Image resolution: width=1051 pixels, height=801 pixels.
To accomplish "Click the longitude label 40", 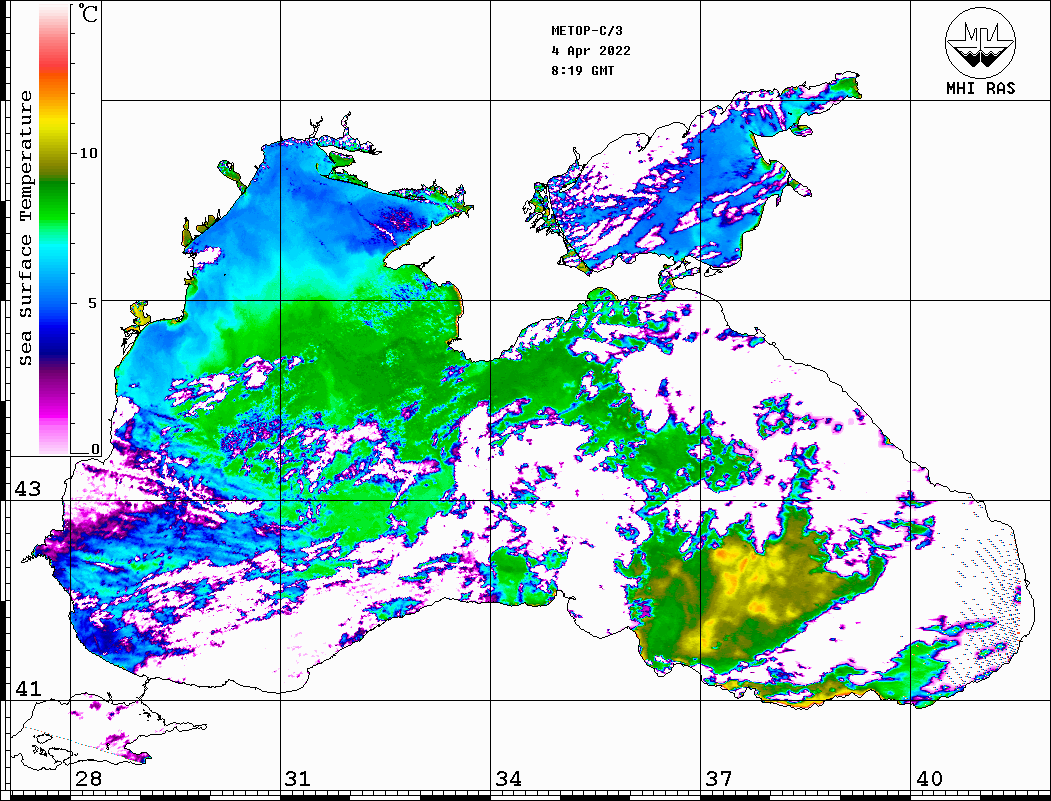I will pos(929,778).
